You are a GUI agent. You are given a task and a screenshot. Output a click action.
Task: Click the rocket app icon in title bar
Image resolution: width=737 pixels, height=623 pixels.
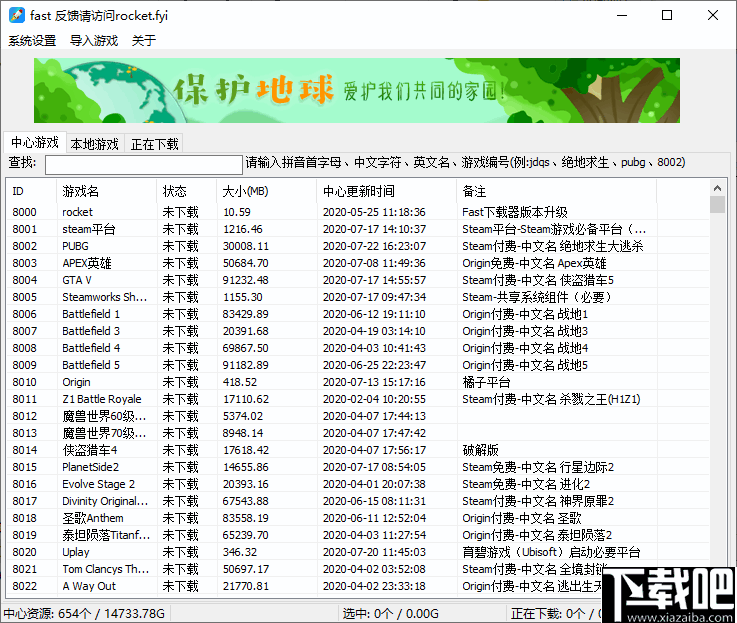point(16,16)
